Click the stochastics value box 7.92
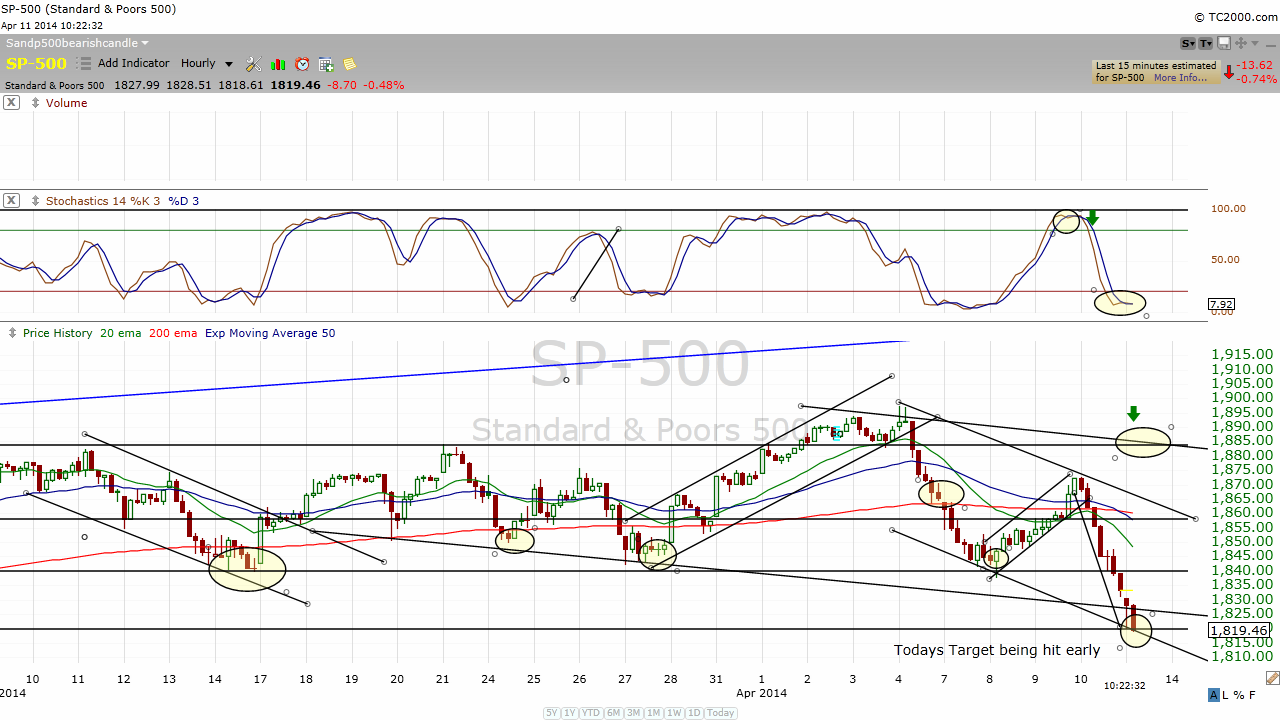 [x=1220, y=304]
